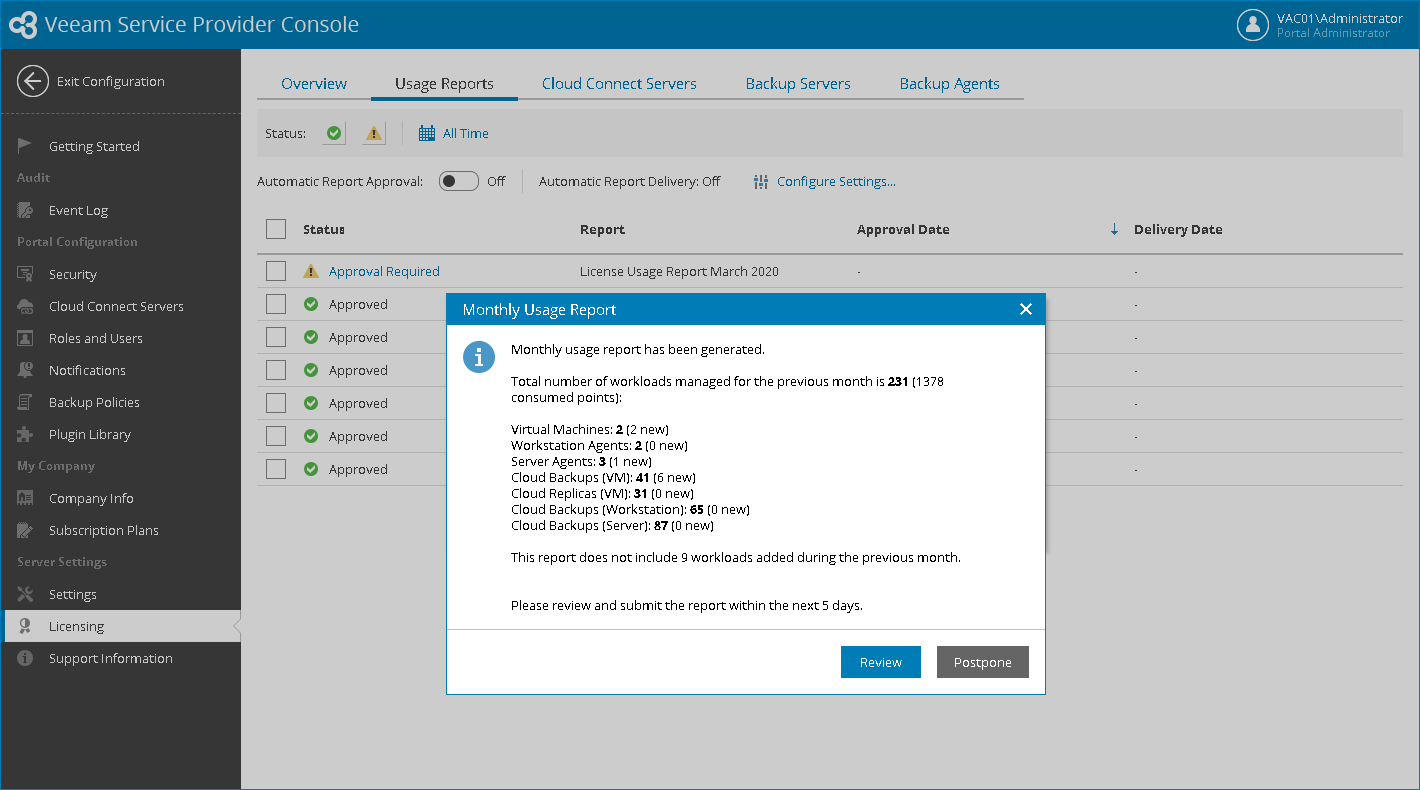
Task: Filter by green success status icon
Action: click(x=335, y=133)
